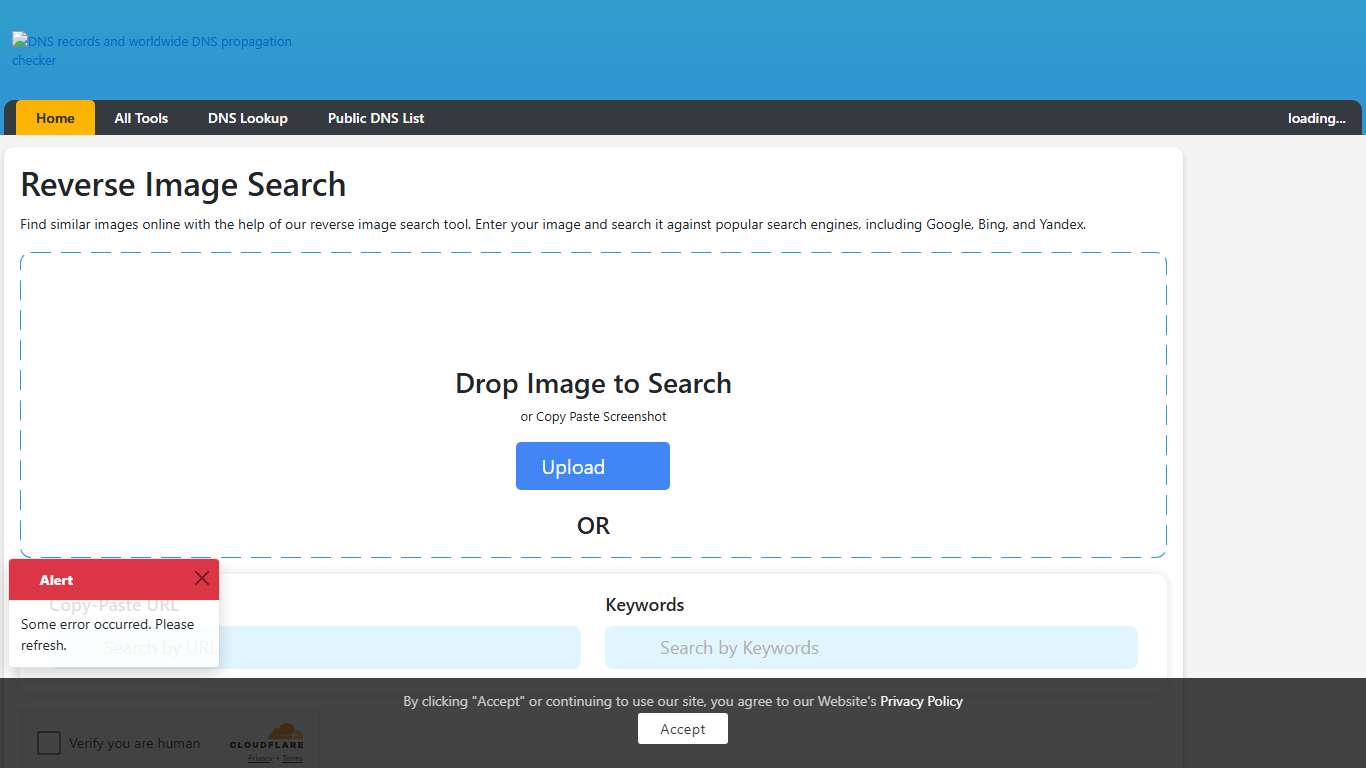Click the Reverse Image Search heading
Viewport: 1366px width, 768px height.
[x=183, y=184]
